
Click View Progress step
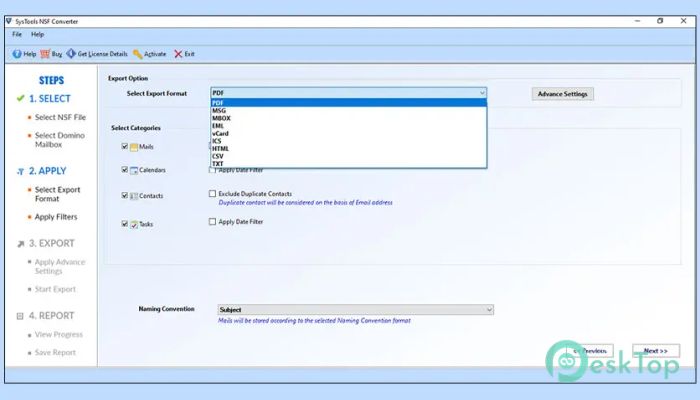coord(59,334)
